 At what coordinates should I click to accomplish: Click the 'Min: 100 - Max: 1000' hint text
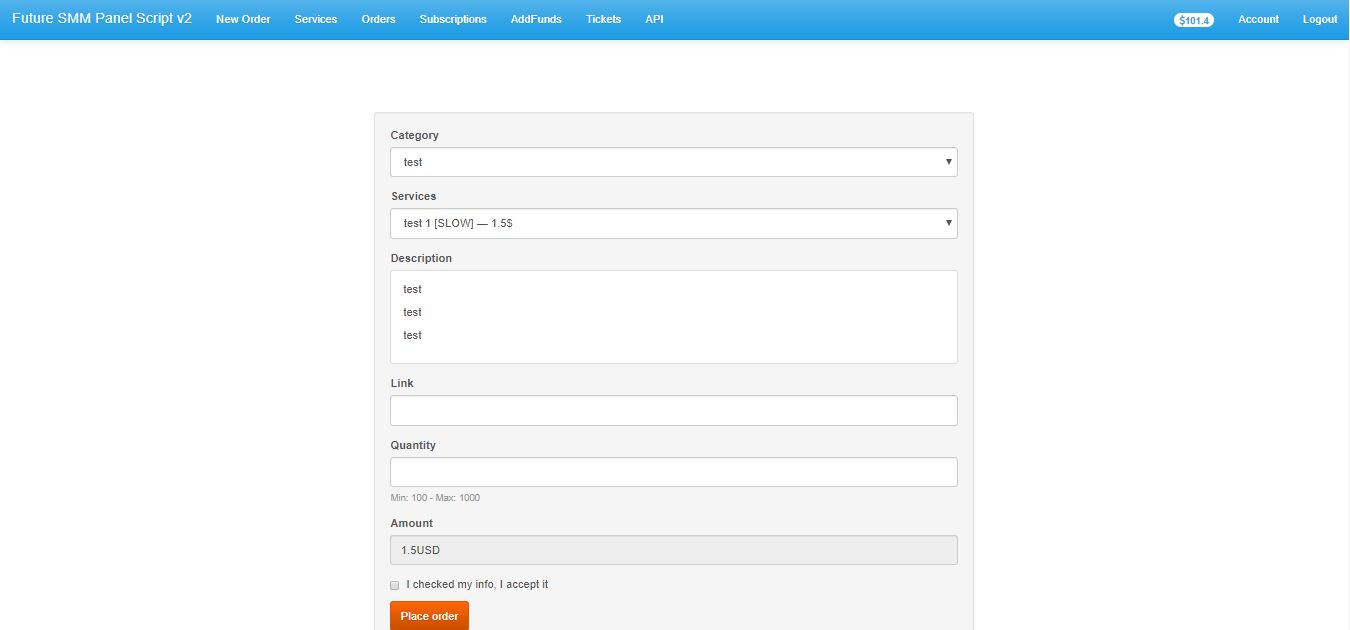coord(435,498)
